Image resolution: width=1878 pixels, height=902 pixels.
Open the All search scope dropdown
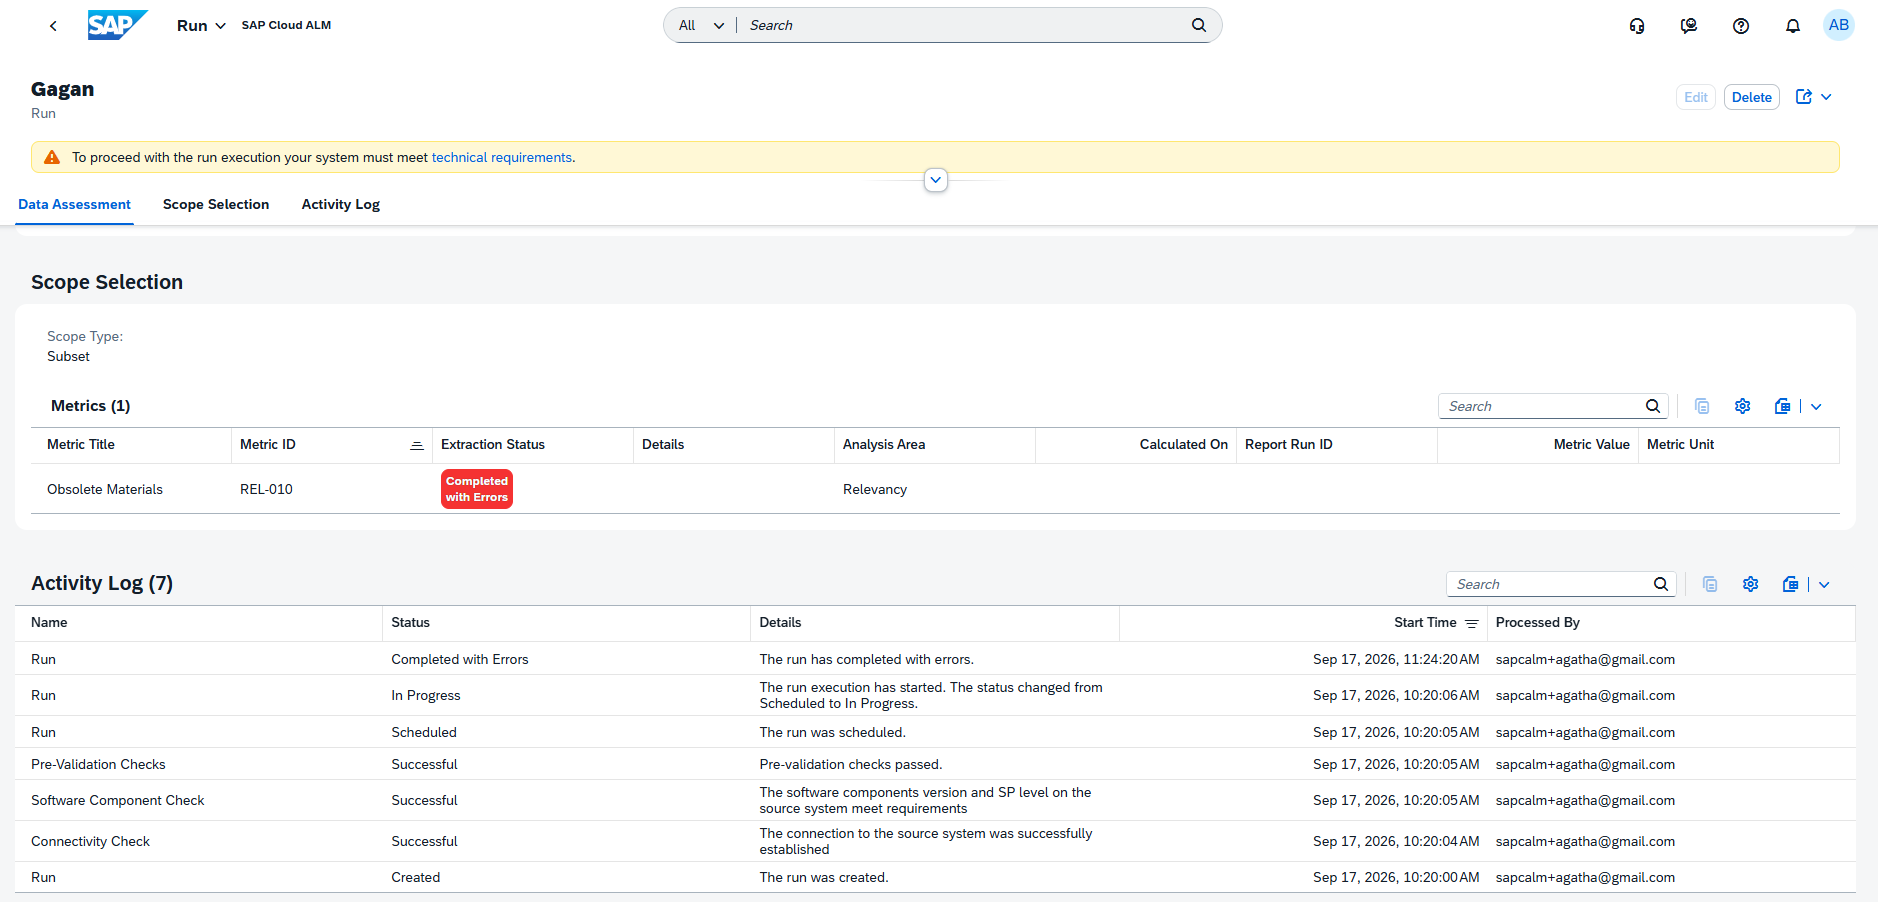tap(701, 26)
